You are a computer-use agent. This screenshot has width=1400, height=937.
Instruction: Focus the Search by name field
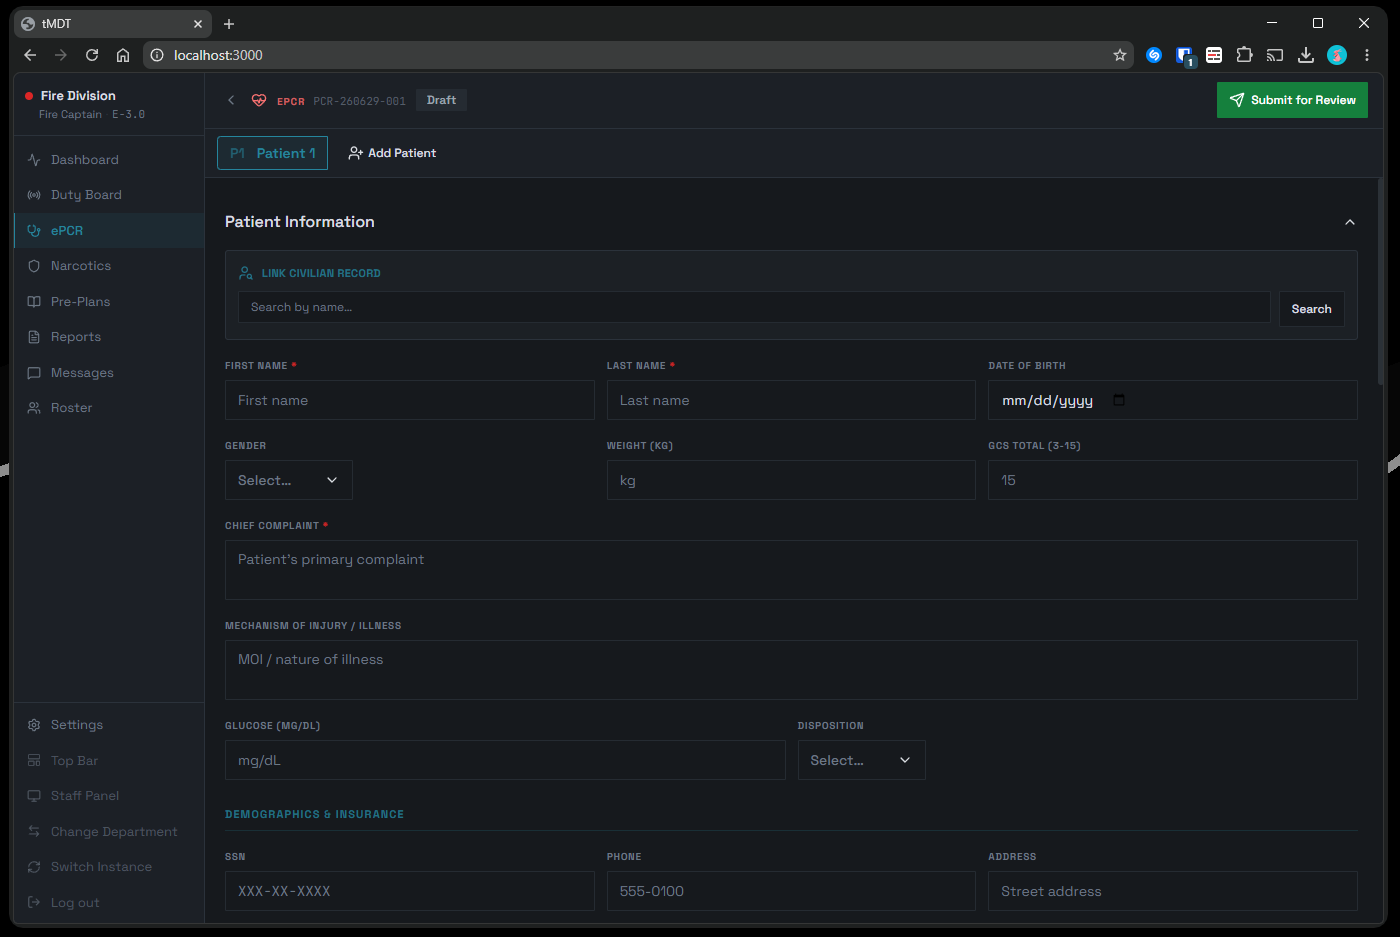coord(754,307)
